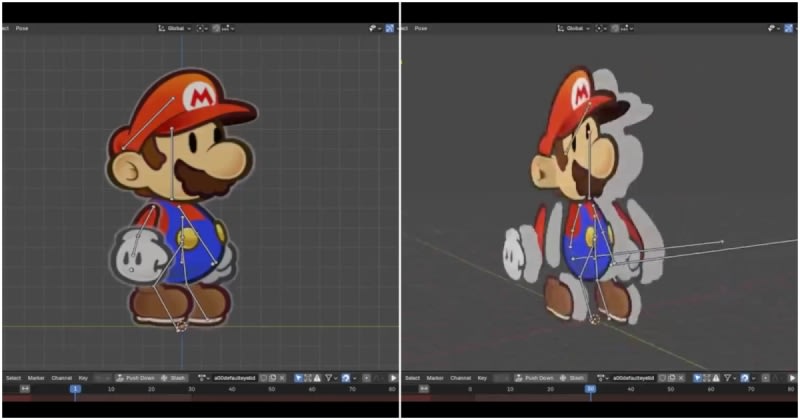Toggle Only Show Selected filter in left timeline

298,378
